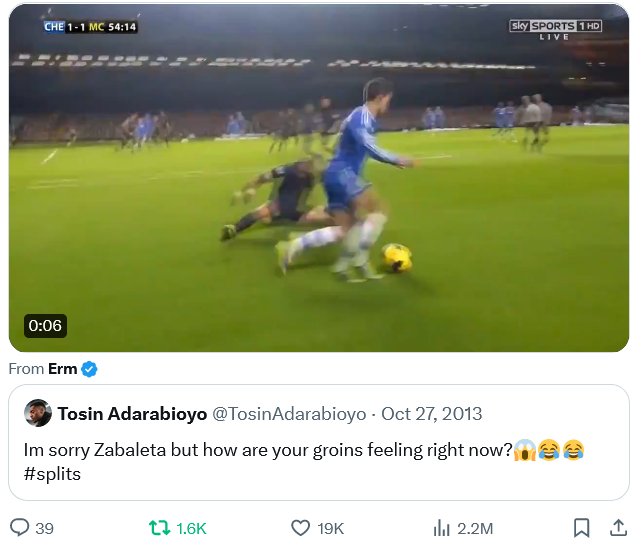Open the #splits hashtag
This screenshot has height=548, width=635.
[52, 474]
